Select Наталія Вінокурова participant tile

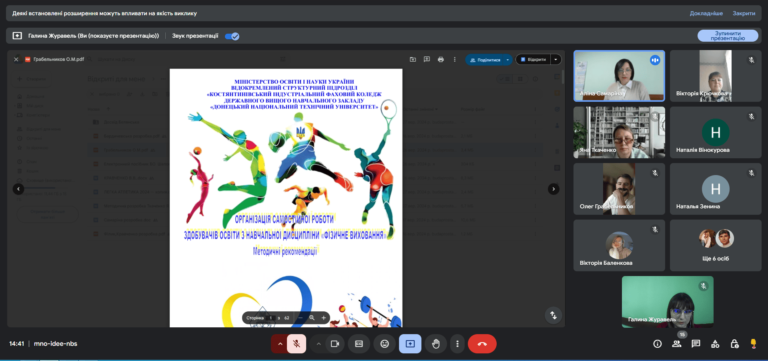(x=716, y=132)
